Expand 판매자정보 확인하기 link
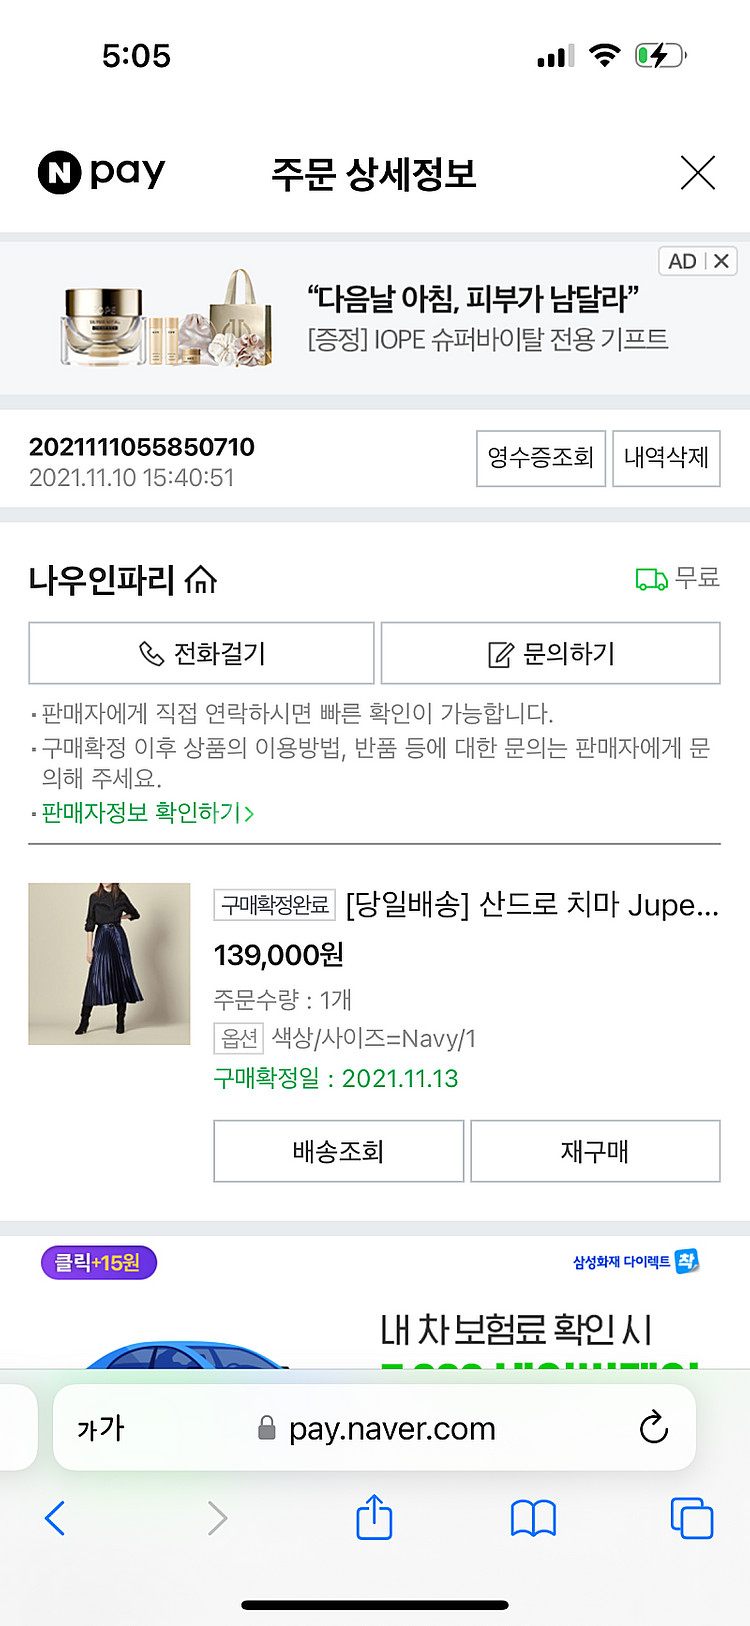 pyautogui.click(x=148, y=813)
